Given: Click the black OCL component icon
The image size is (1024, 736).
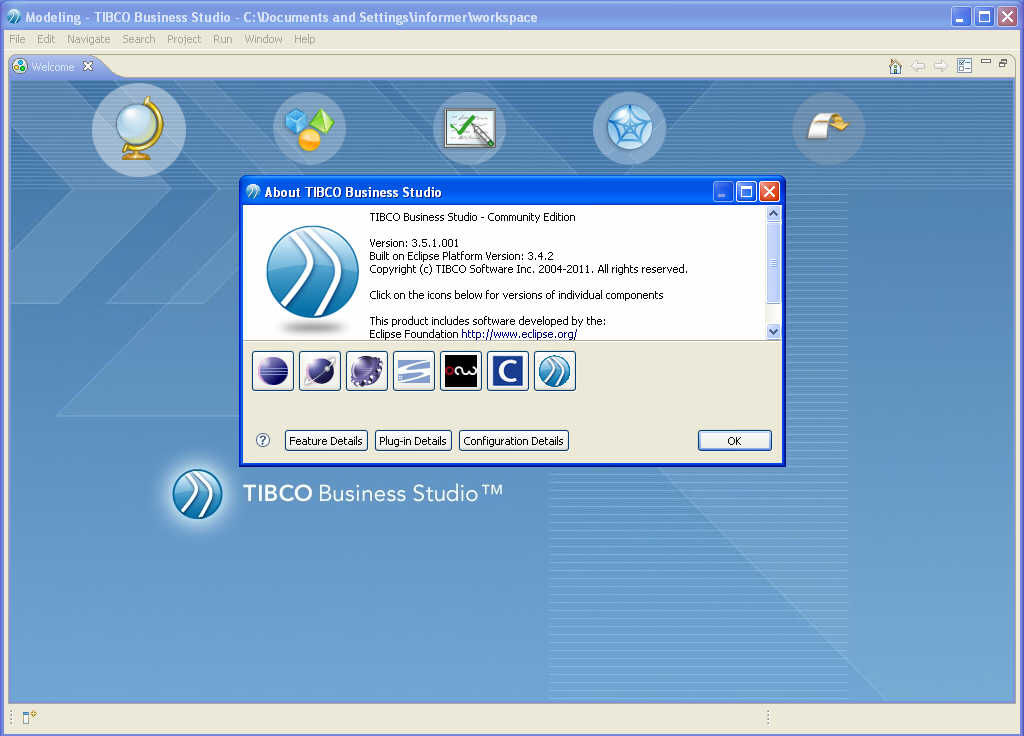Looking at the screenshot, I should click(460, 370).
